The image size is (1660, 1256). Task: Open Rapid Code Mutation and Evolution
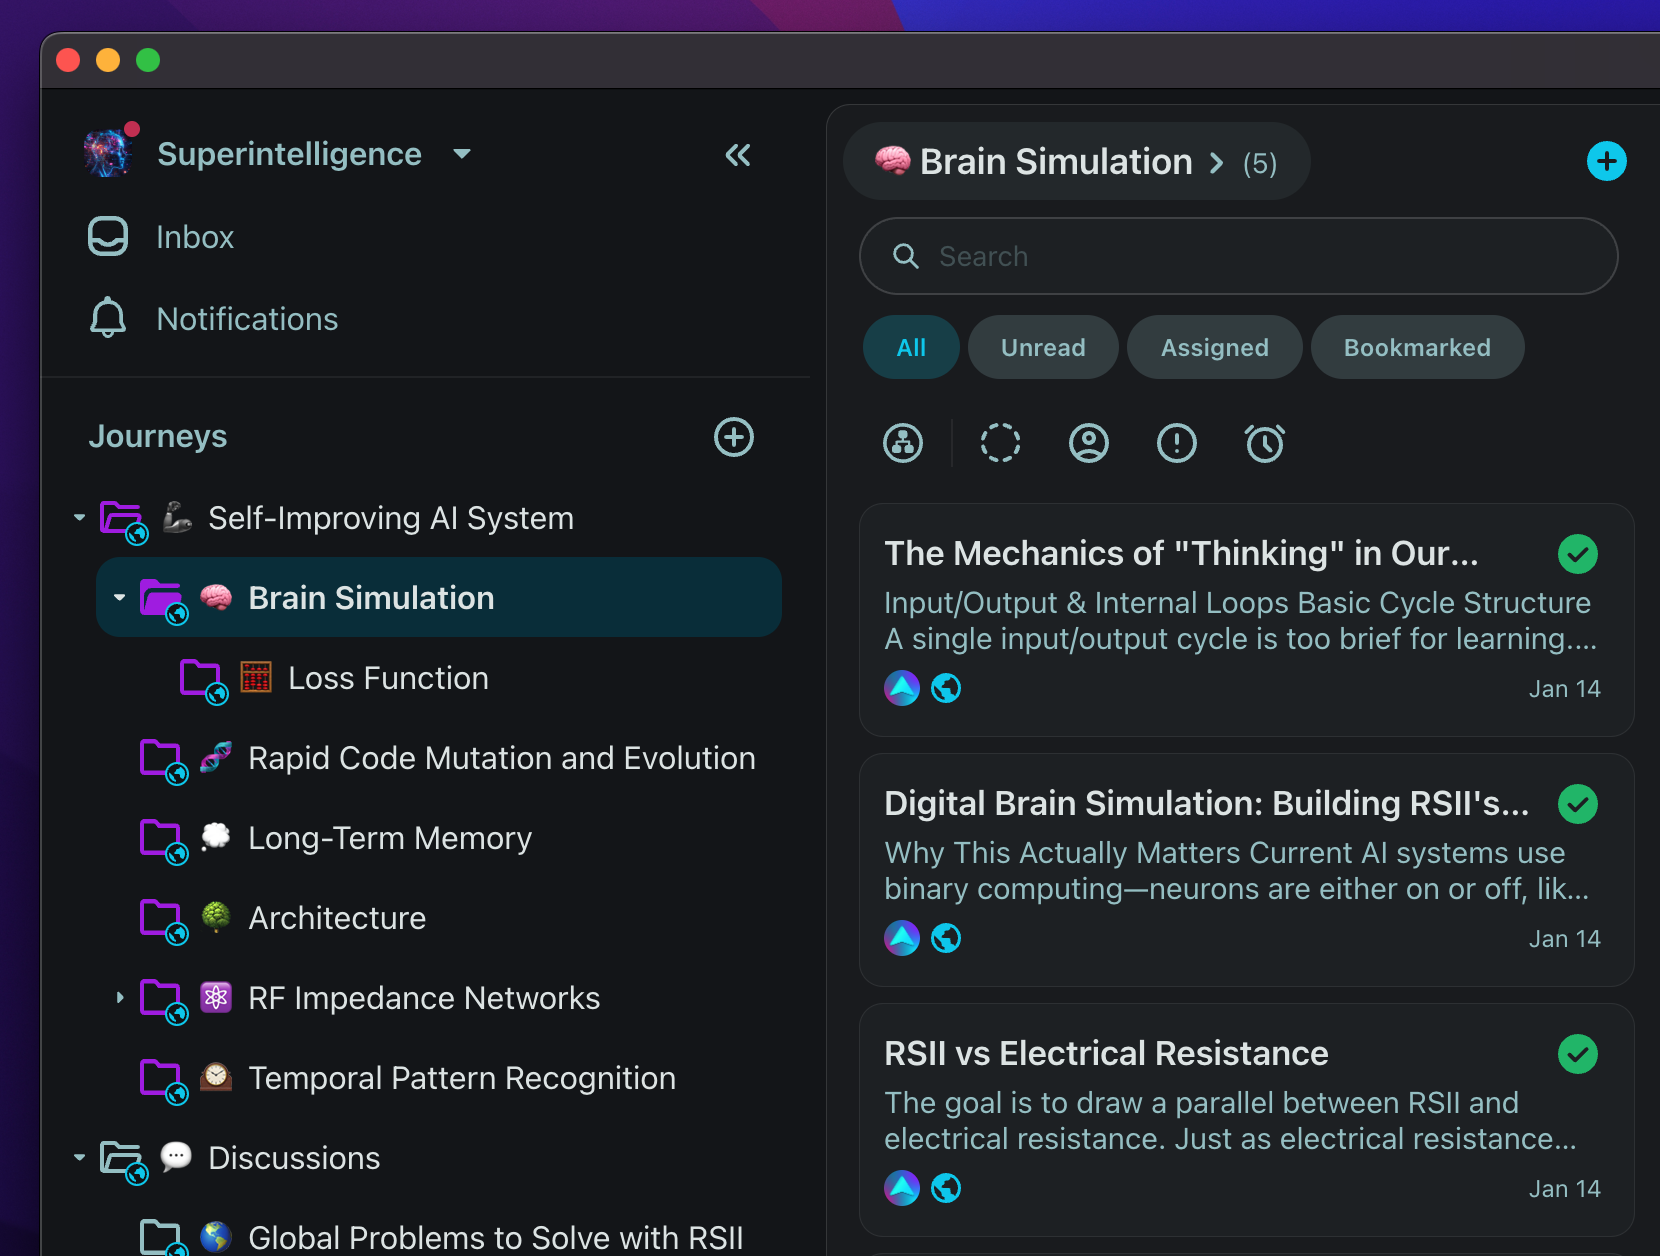(502, 758)
